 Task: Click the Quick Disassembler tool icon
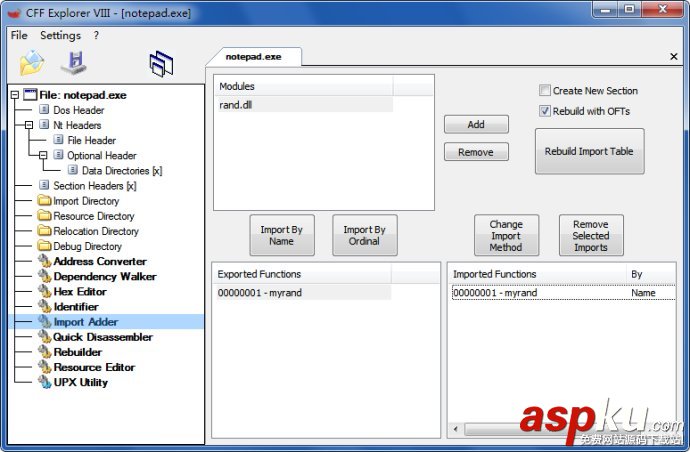[x=44, y=337]
